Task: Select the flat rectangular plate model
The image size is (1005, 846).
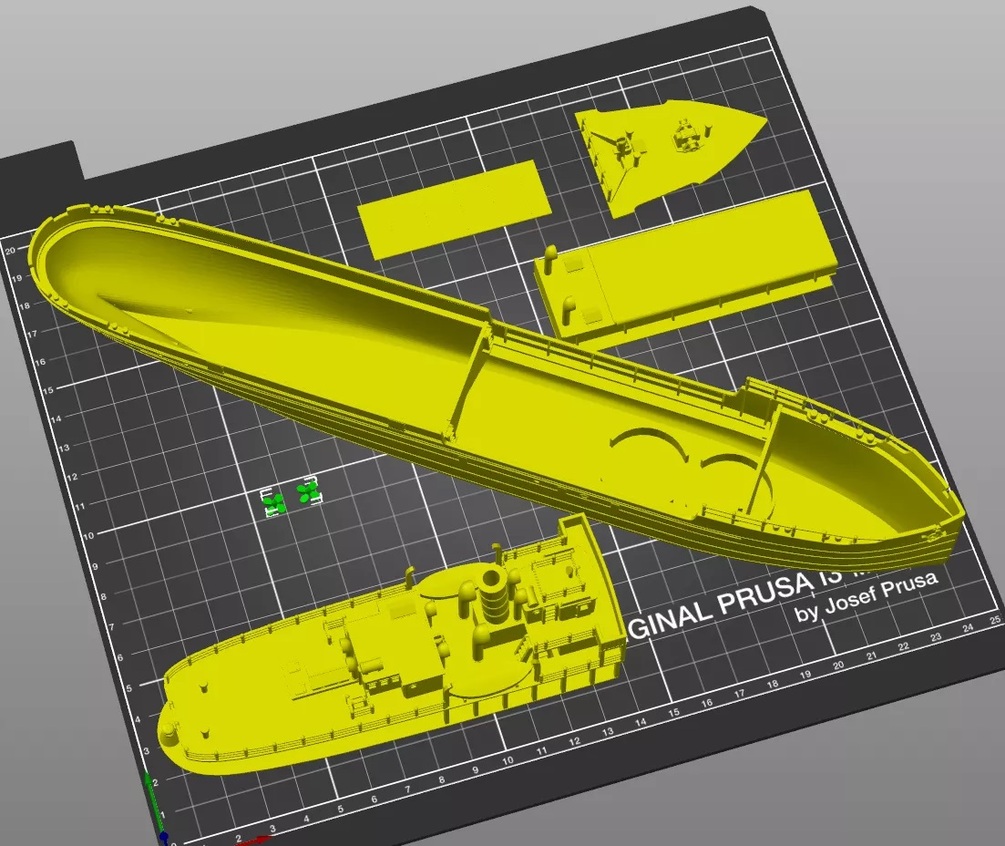Action: click(452, 210)
